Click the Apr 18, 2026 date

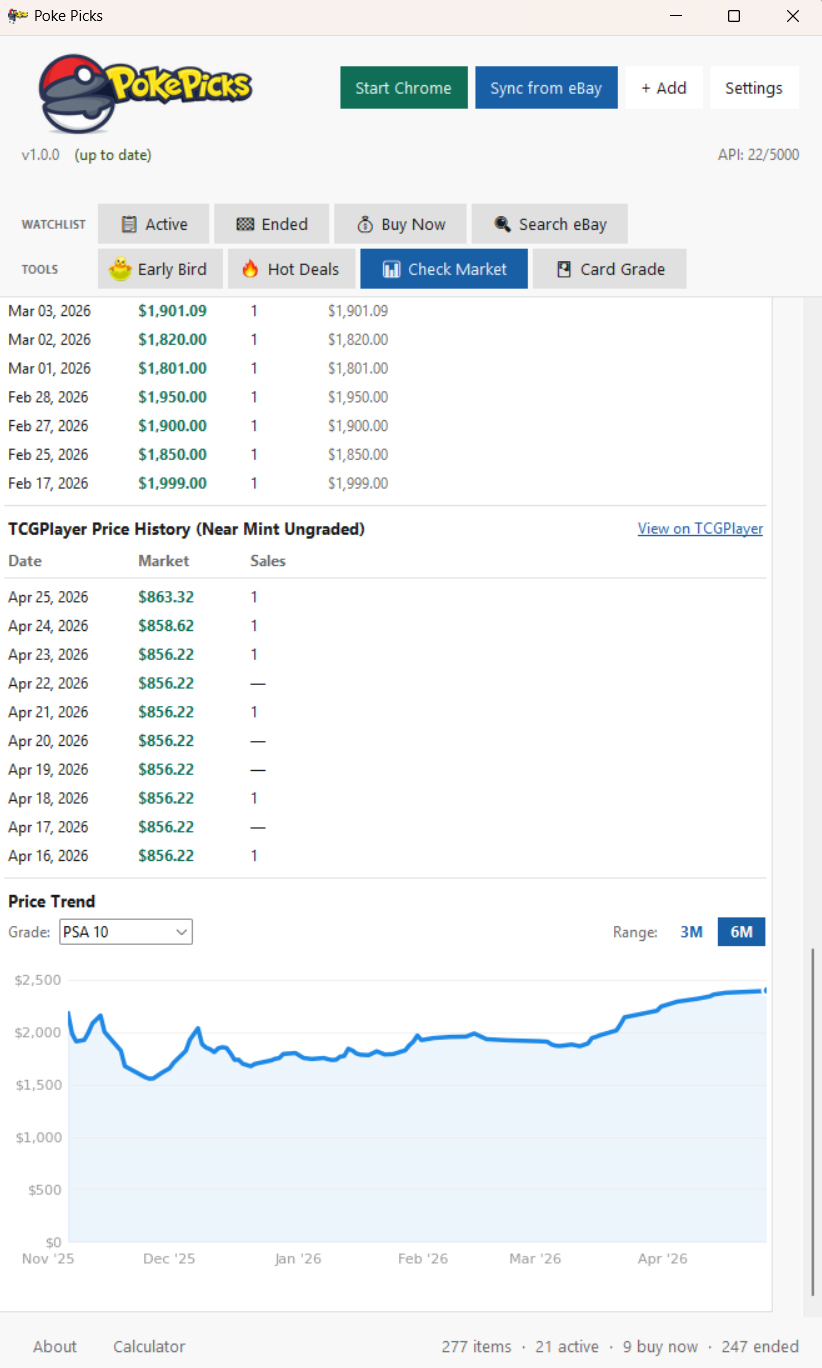pos(48,798)
